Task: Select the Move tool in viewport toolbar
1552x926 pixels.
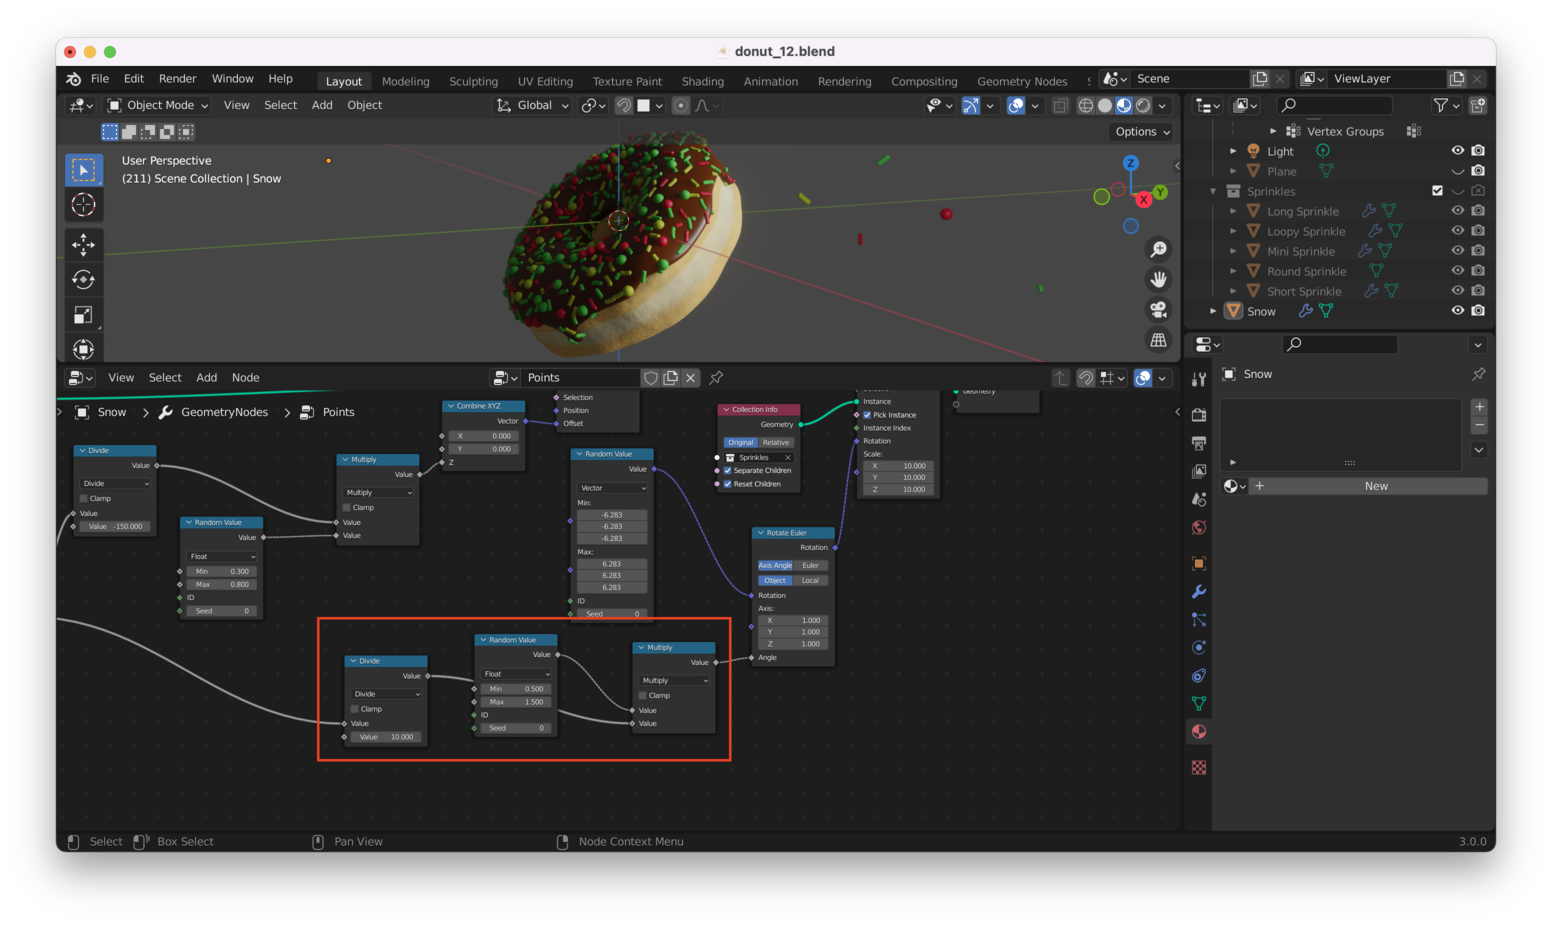Action: pos(83,244)
